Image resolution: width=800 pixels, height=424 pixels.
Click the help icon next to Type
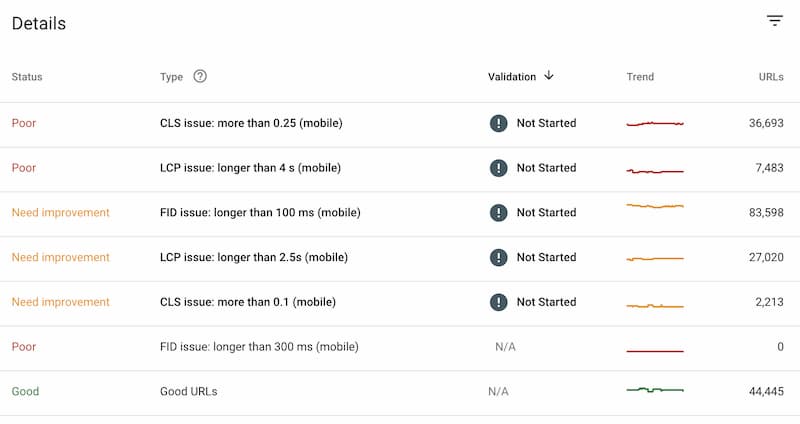click(200, 76)
